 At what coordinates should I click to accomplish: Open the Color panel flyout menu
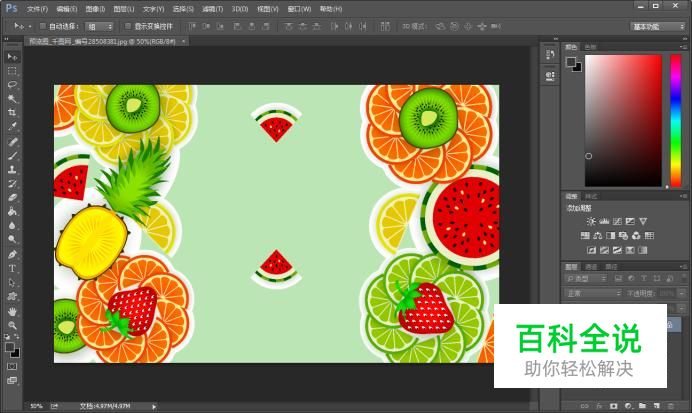[x=684, y=47]
